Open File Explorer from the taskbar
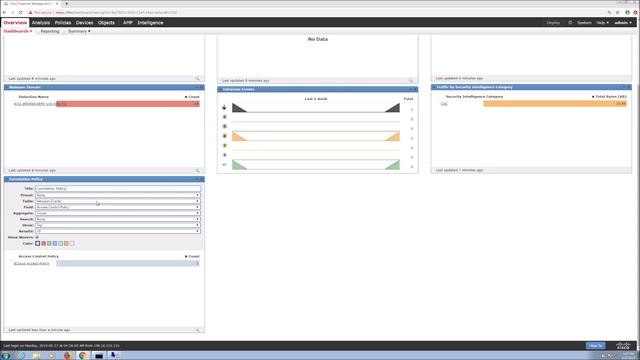This screenshot has width=640, height=360. point(36,356)
